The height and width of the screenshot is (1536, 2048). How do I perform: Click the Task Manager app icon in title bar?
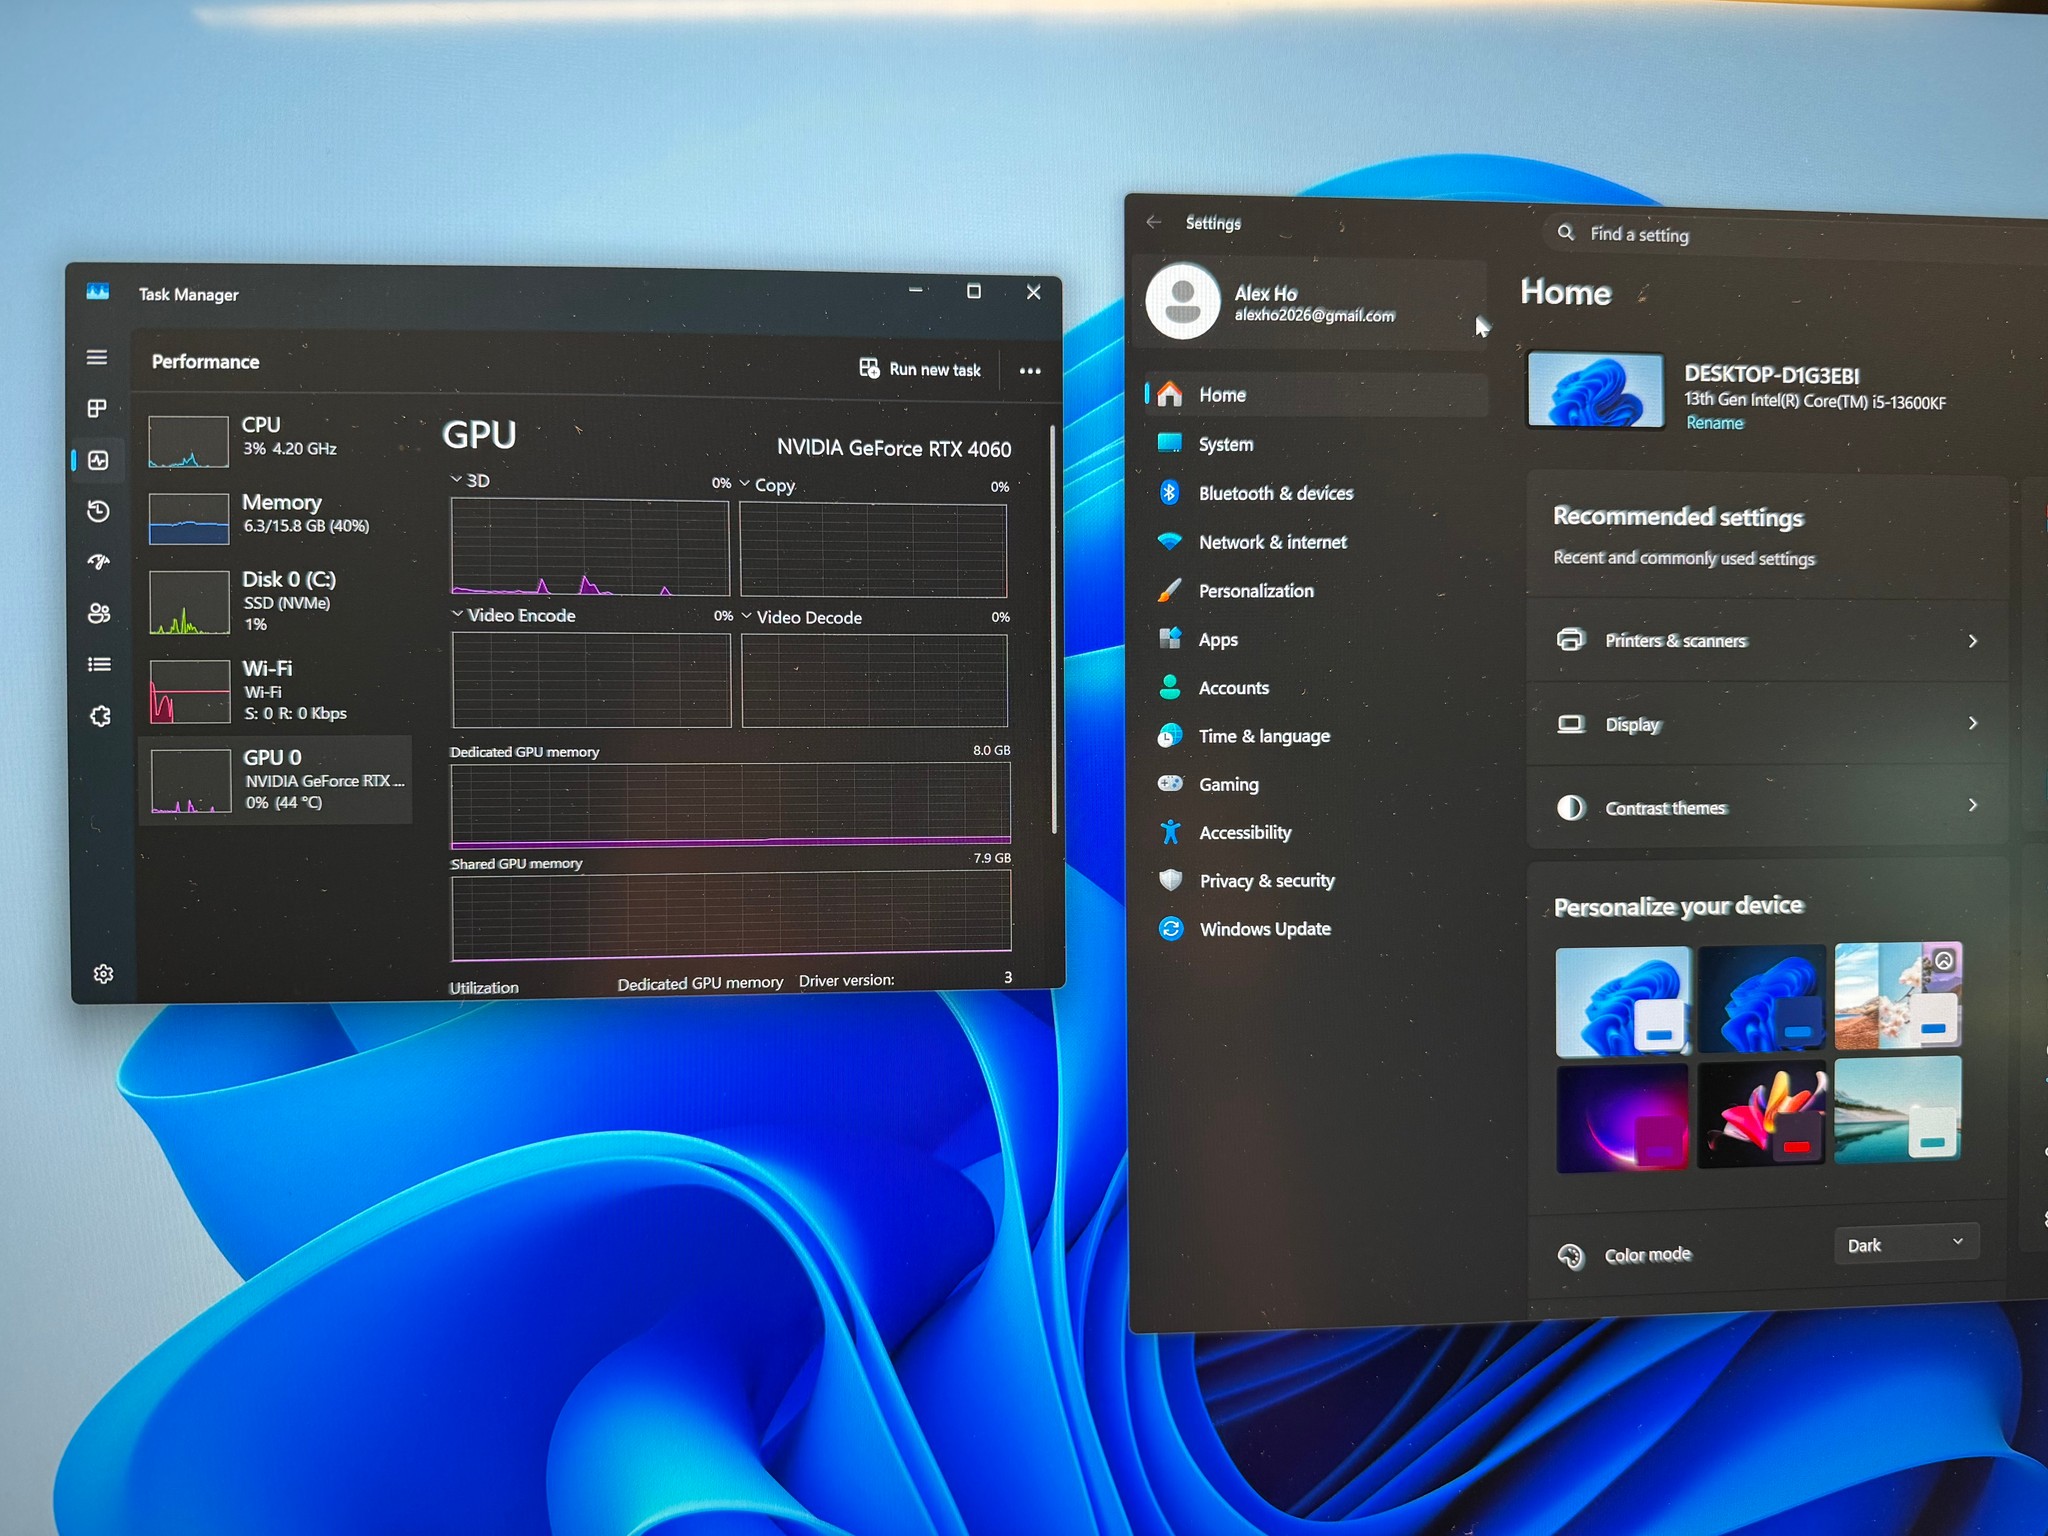(x=97, y=292)
